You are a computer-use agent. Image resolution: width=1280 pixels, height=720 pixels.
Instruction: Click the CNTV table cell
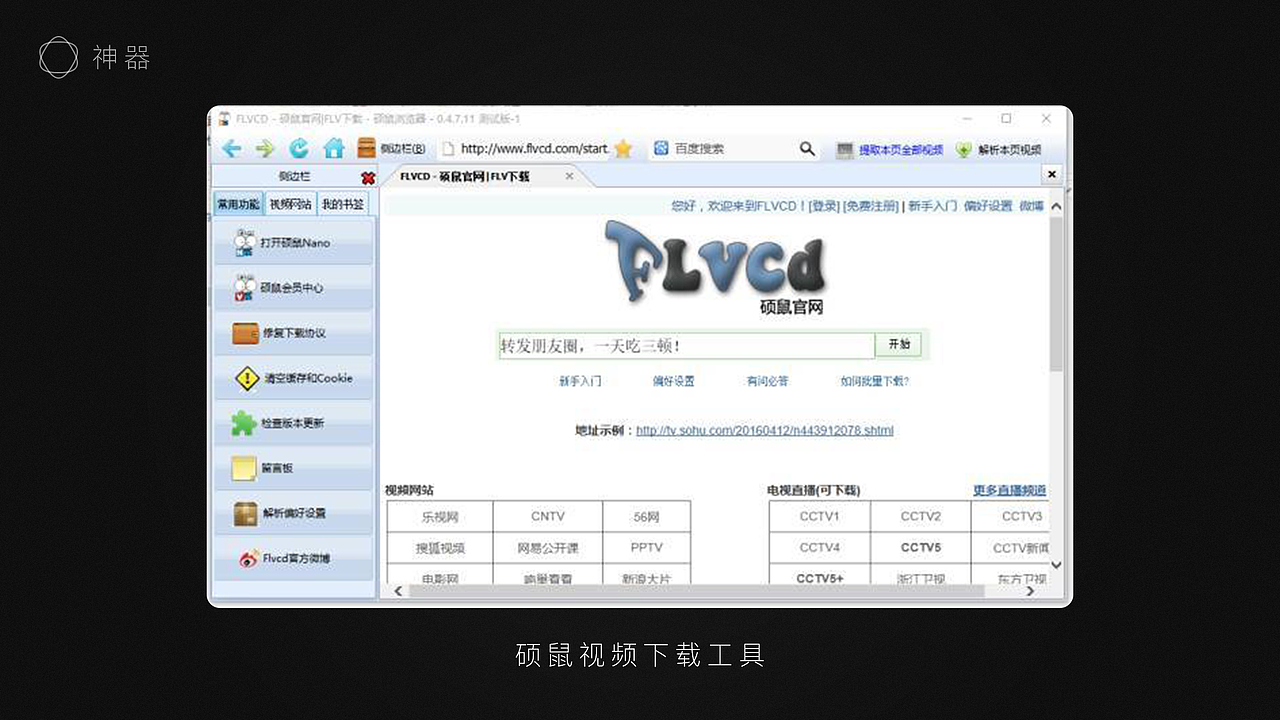(x=548, y=517)
